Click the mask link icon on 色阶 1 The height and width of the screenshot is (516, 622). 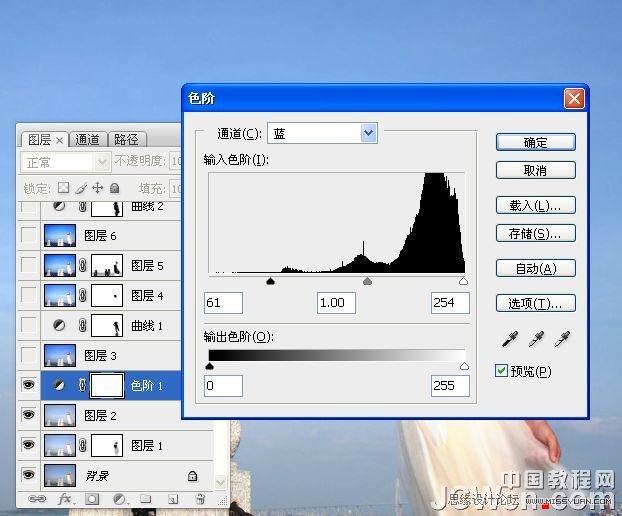pyautogui.click(x=83, y=385)
